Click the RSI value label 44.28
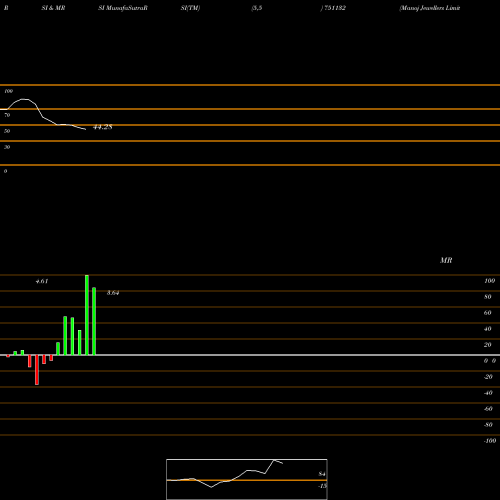500x500 pixels. point(103,127)
